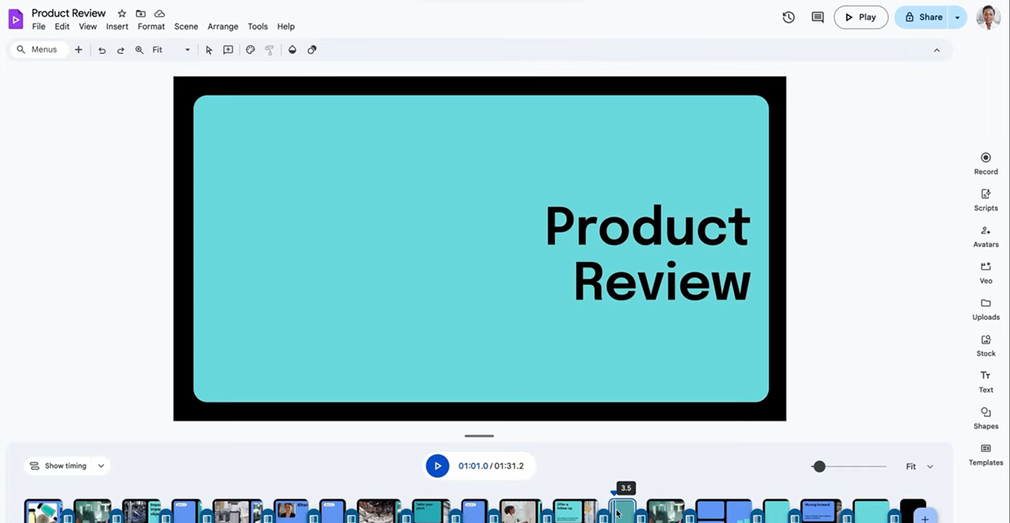Click the Google Vids home logo

click(15, 19)
